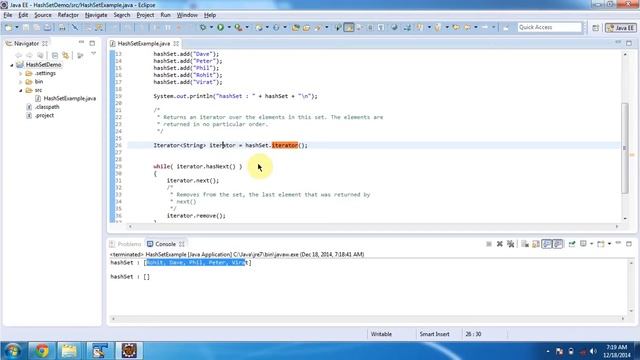Toggle Show Console When Standard Error Changes

coord(558,244)
